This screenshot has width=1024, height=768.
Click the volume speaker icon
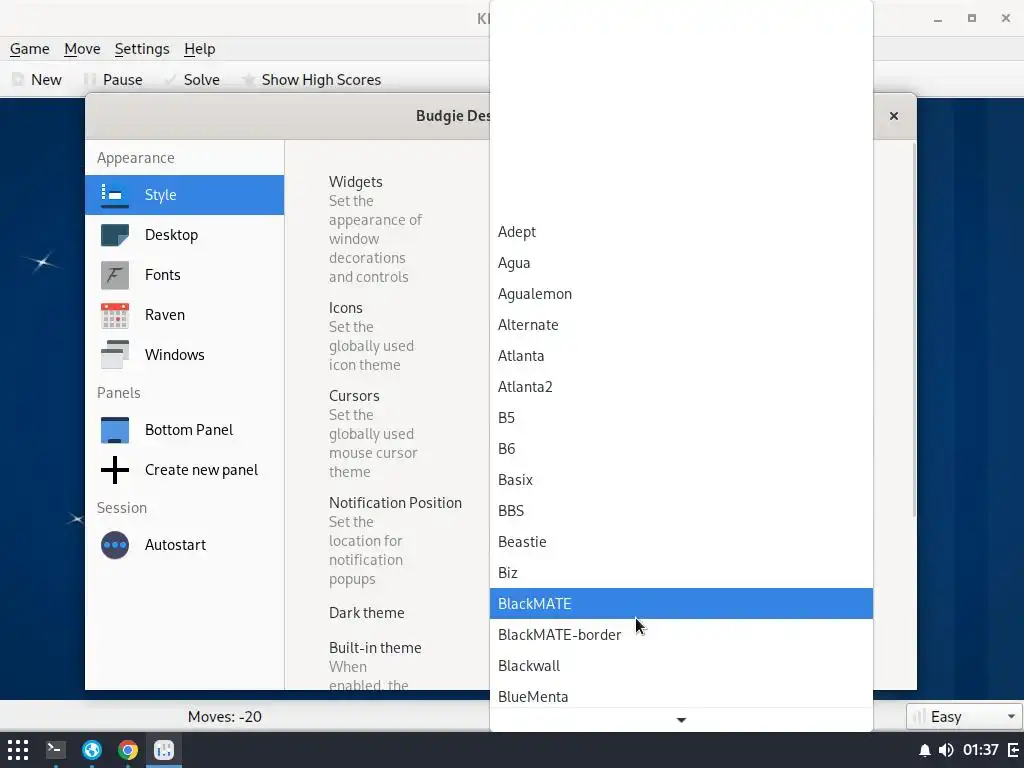click(x=946, y=750)
